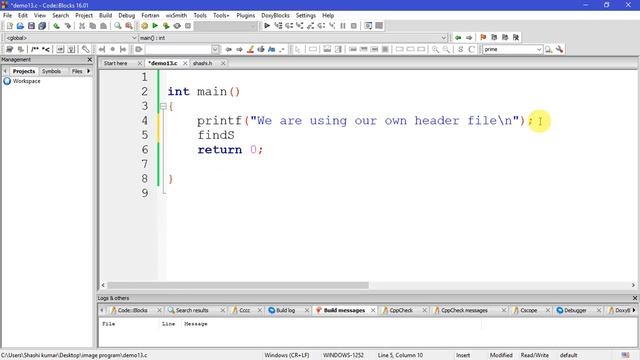The width and height of the screenshot is (640, 360).
Task: Close the Build messages tab
Action: pyautogui.click(x=373, y=310)
